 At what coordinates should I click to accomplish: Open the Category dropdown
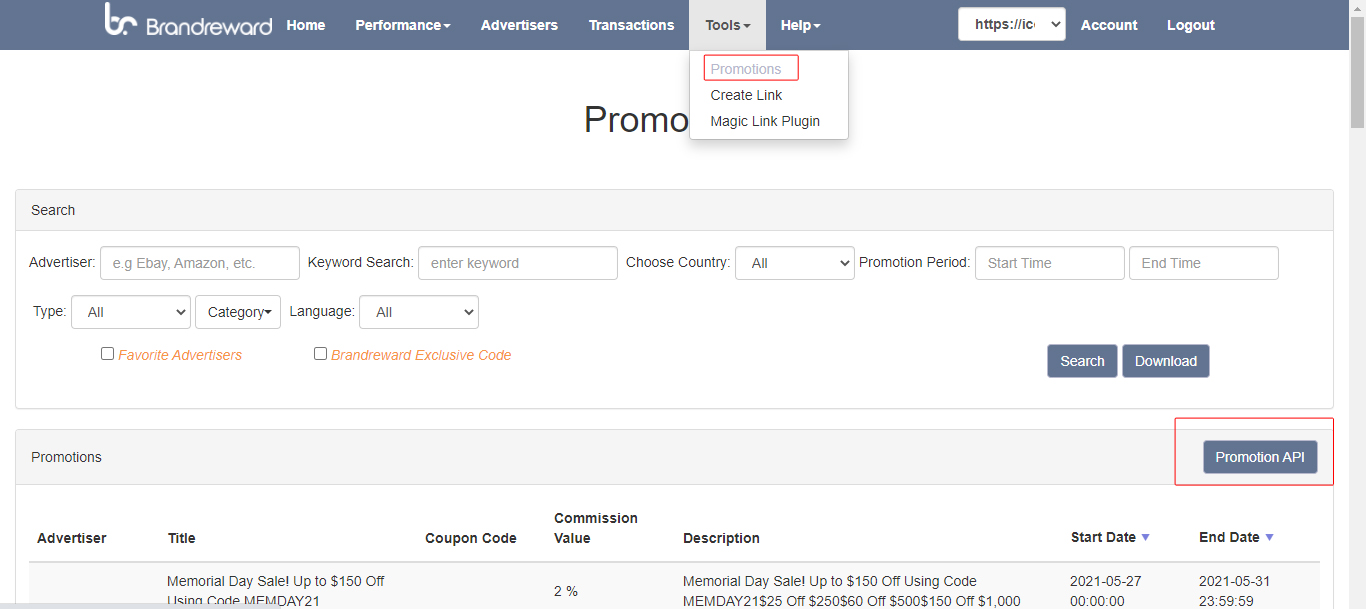point(238,312)
